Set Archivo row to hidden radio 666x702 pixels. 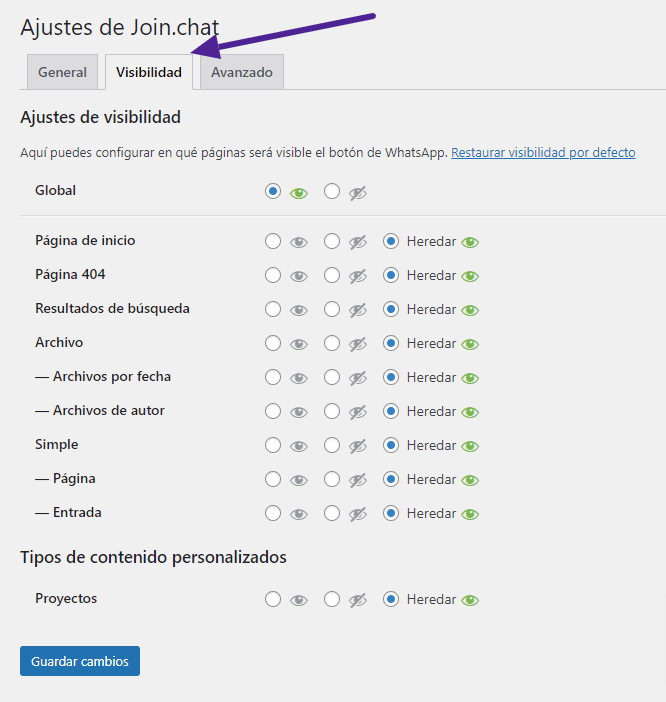(332, 343)
